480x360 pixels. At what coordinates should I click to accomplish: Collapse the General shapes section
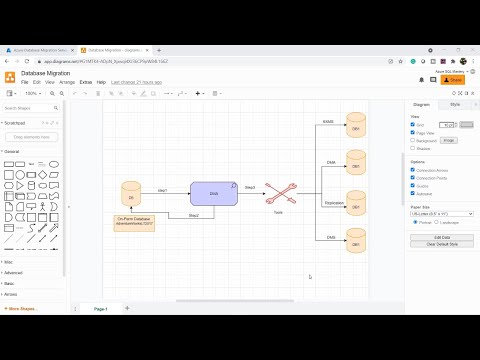[11, 152]
